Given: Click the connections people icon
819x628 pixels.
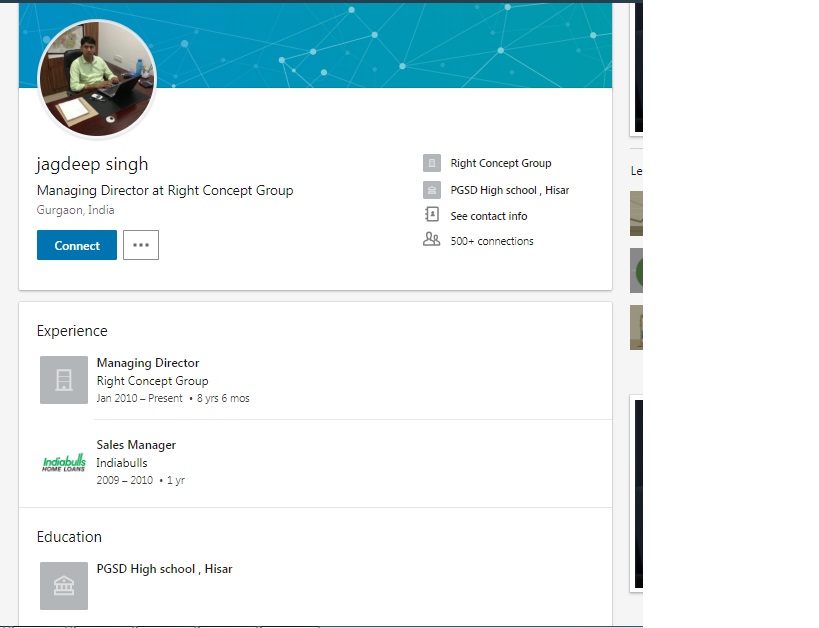Looking at the screenshot, I should [x=431, y=239].
